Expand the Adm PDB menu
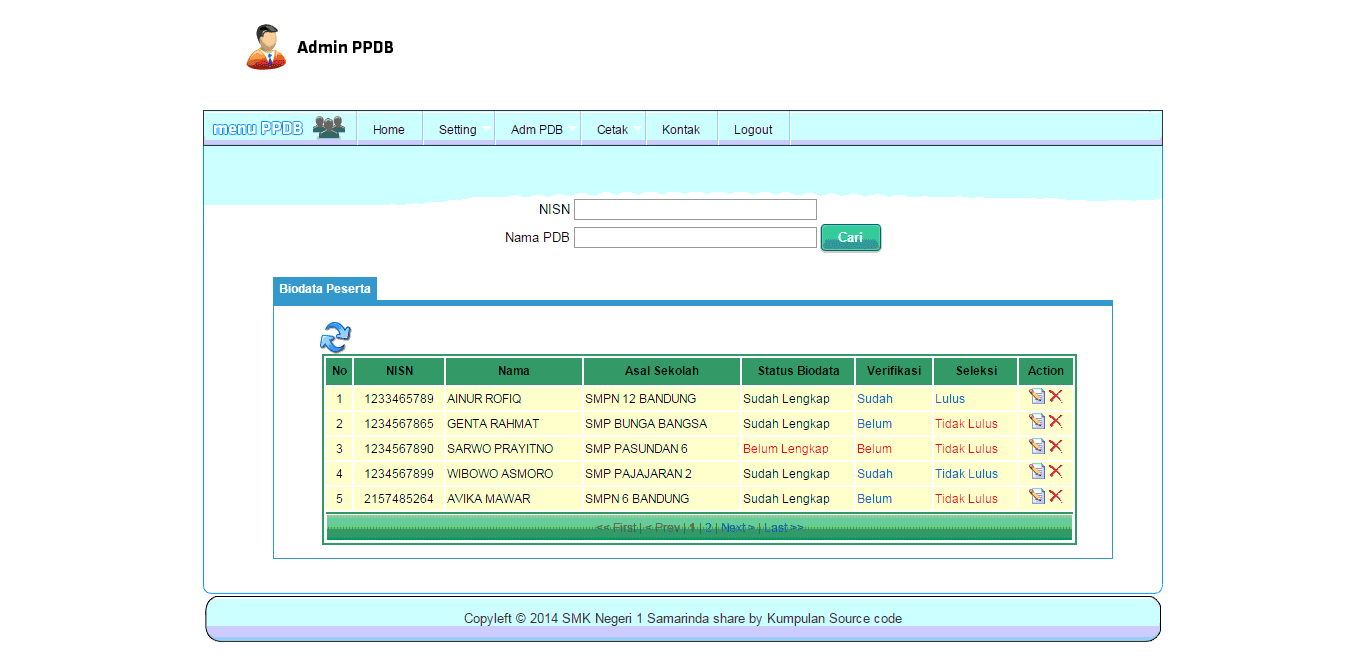Image resolution: width=1366 pixels, height=664 pixels. 537,129
